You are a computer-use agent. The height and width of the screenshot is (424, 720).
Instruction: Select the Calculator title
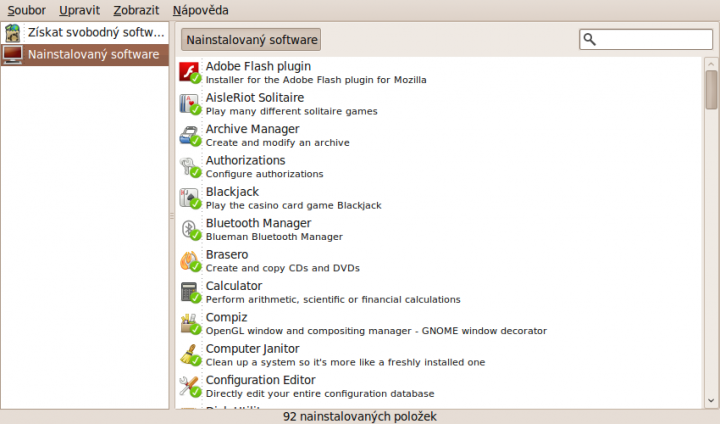pyautogui.click(x=234, y=286)
